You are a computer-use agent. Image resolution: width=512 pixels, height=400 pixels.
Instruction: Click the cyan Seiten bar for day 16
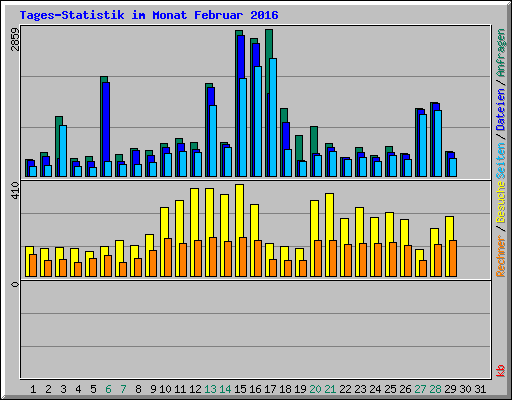[258, 121]
